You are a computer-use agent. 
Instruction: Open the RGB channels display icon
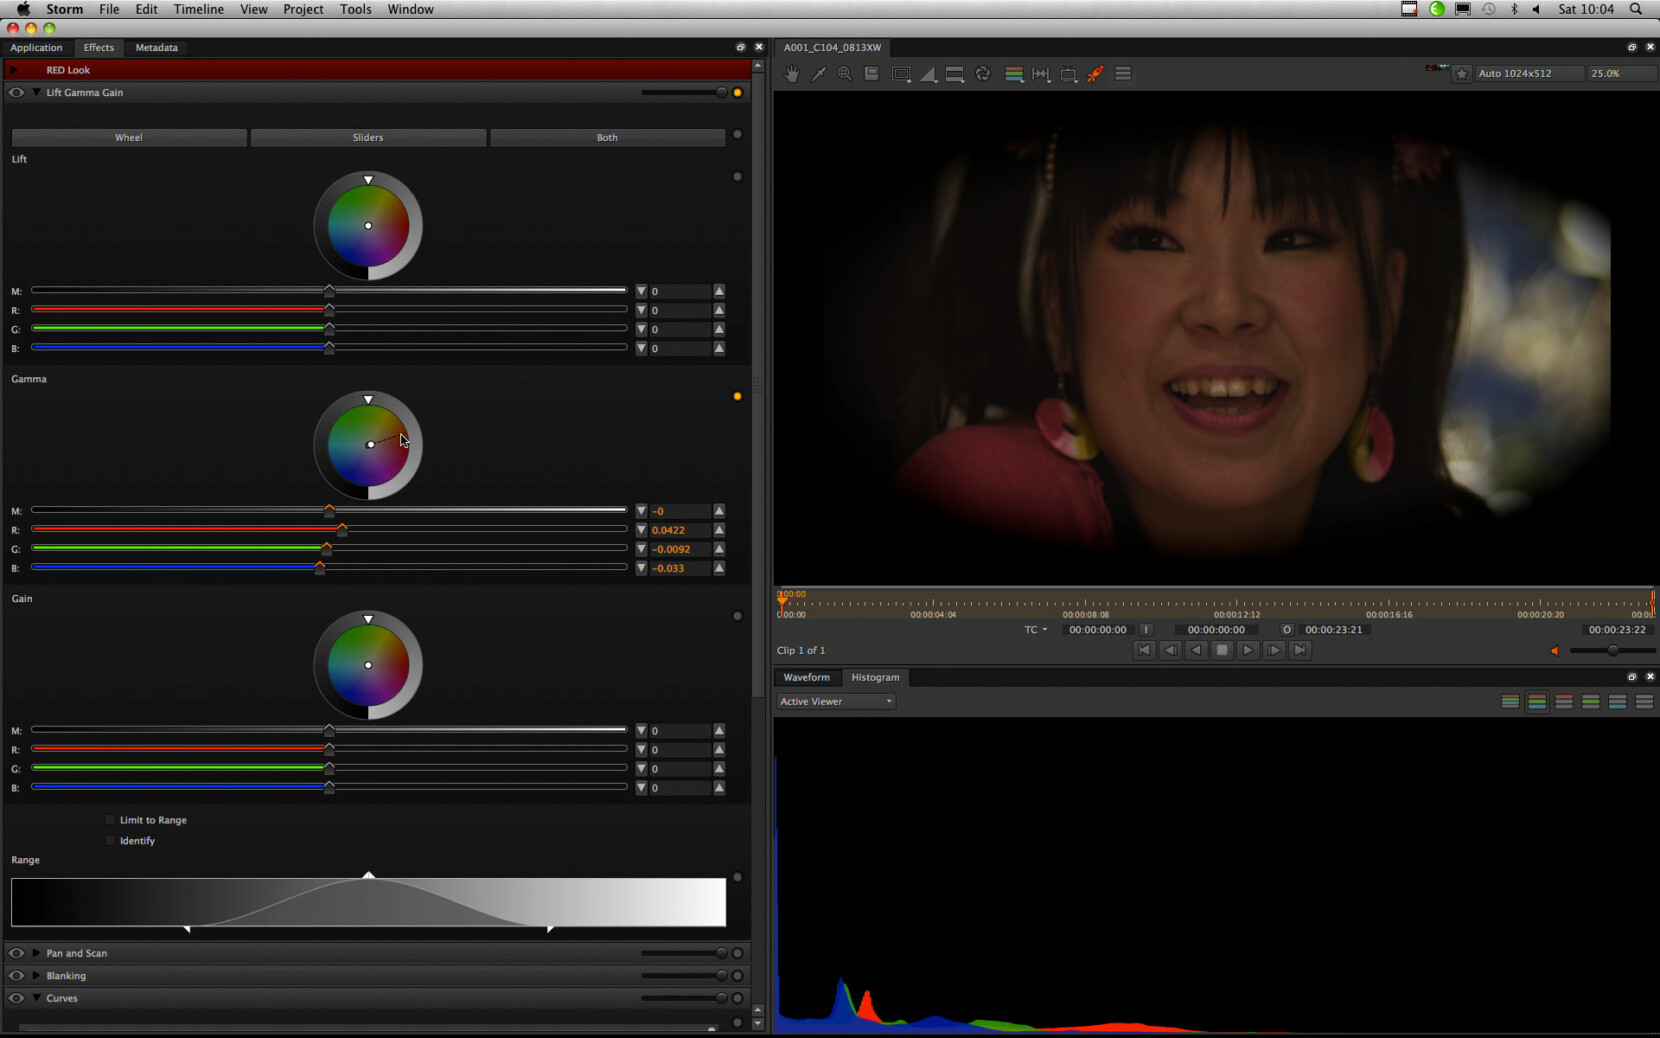[x=1014, y=73]
